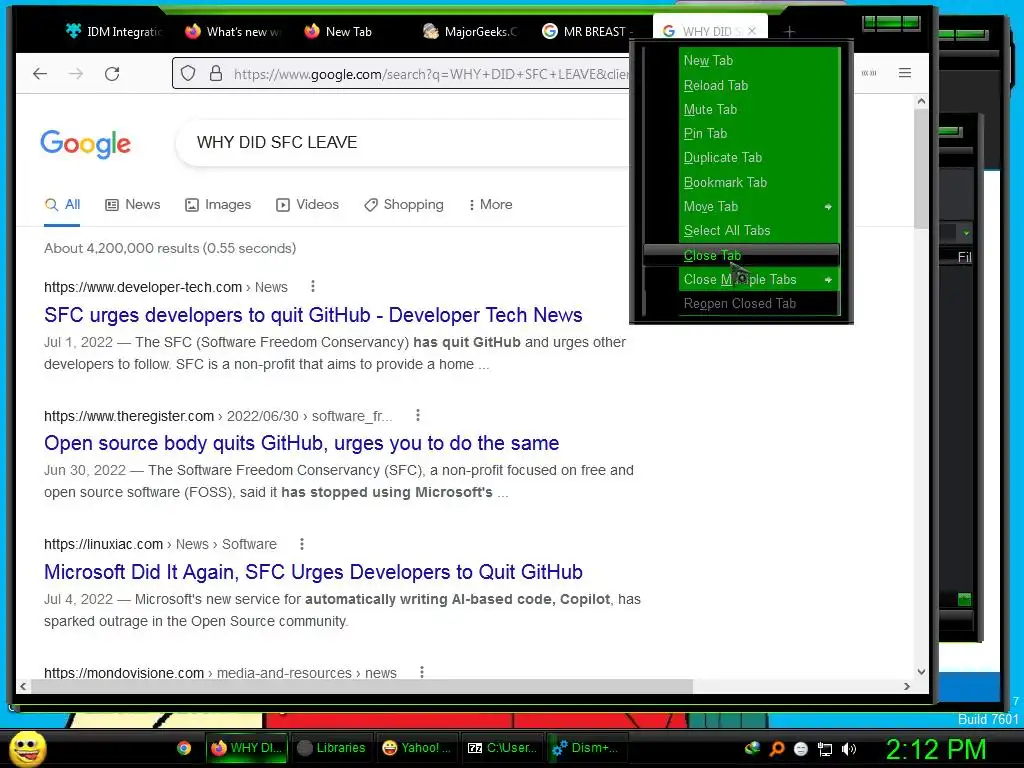Choose Duplicate Tab in the context menu
1024x768 pixels.
[741, 158]
